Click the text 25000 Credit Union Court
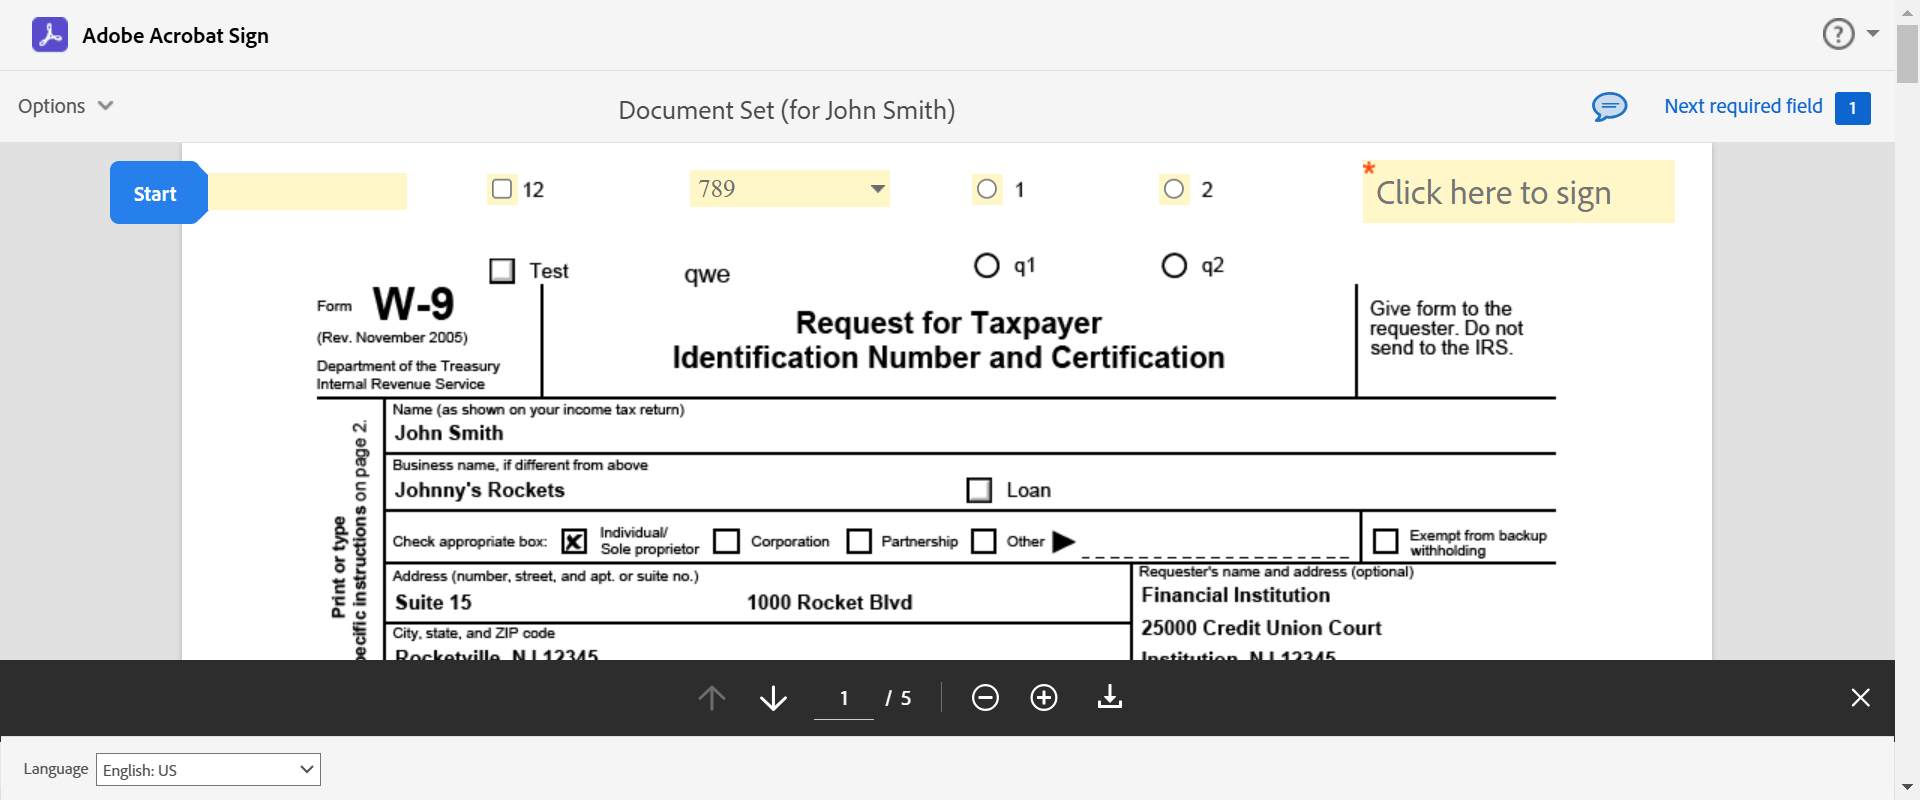 (x=1261, y=628)
